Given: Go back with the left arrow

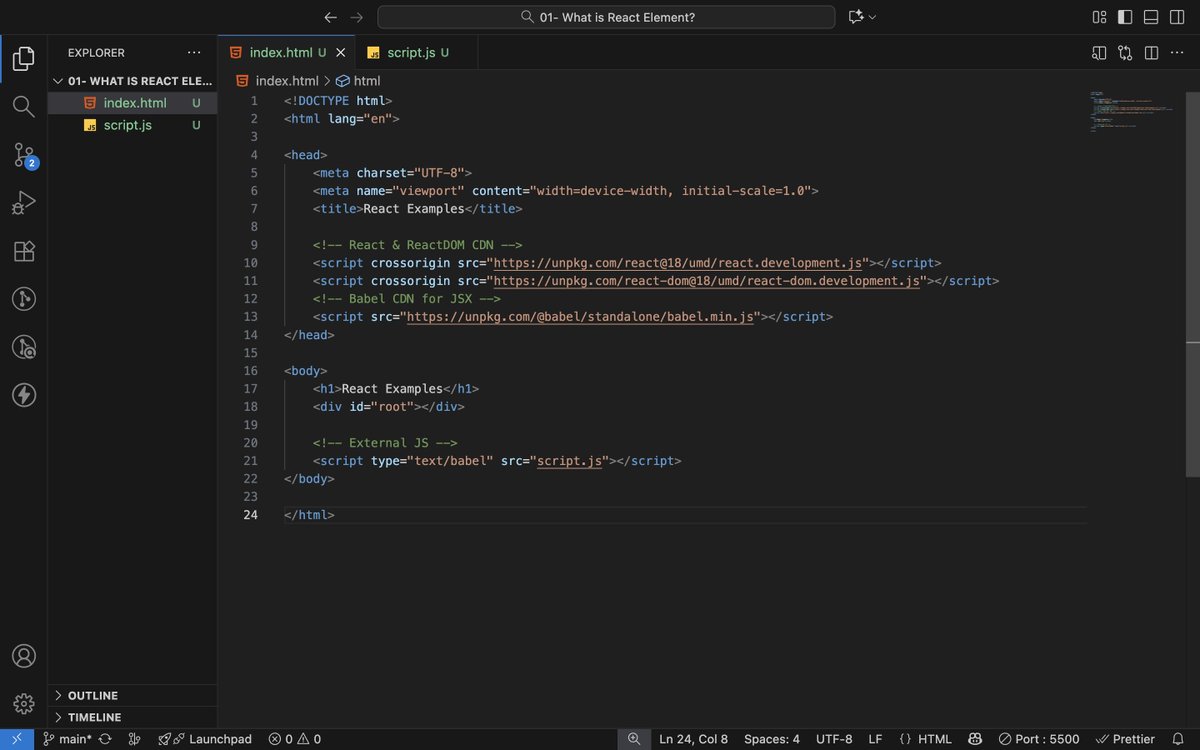Looking at the screenshot, I should pyautogui.click(x=331, y=17).
